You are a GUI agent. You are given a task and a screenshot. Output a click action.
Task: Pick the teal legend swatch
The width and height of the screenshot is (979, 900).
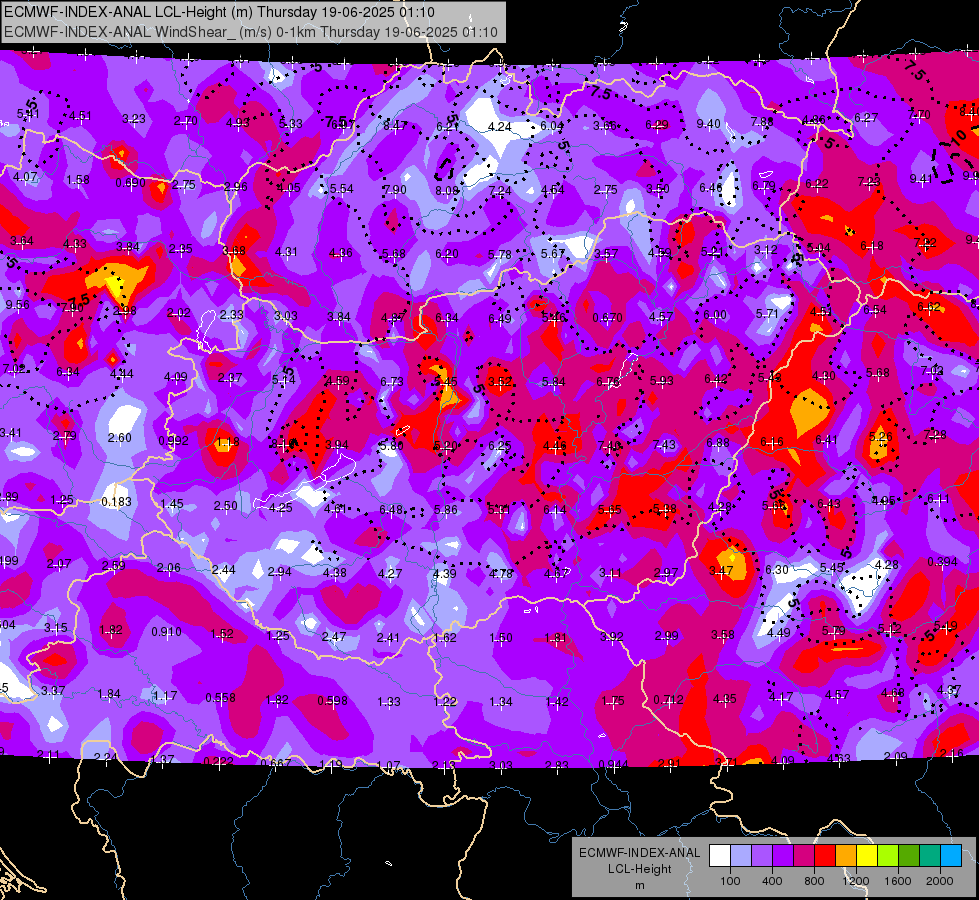tap(930, 855)
